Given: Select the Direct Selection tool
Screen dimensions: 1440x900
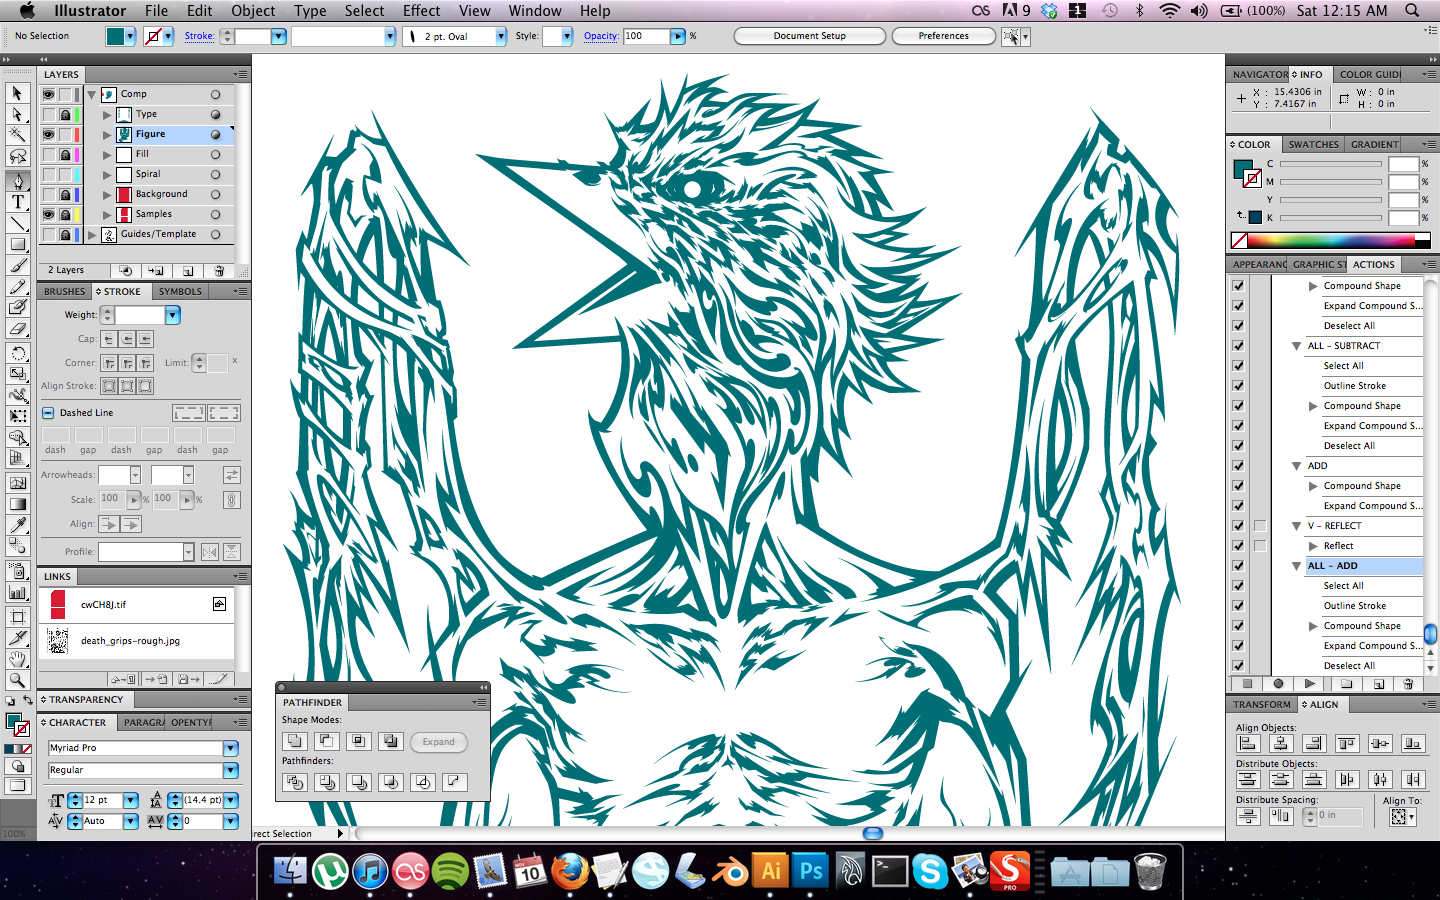Looking at the screenshot, I should 17,114.
